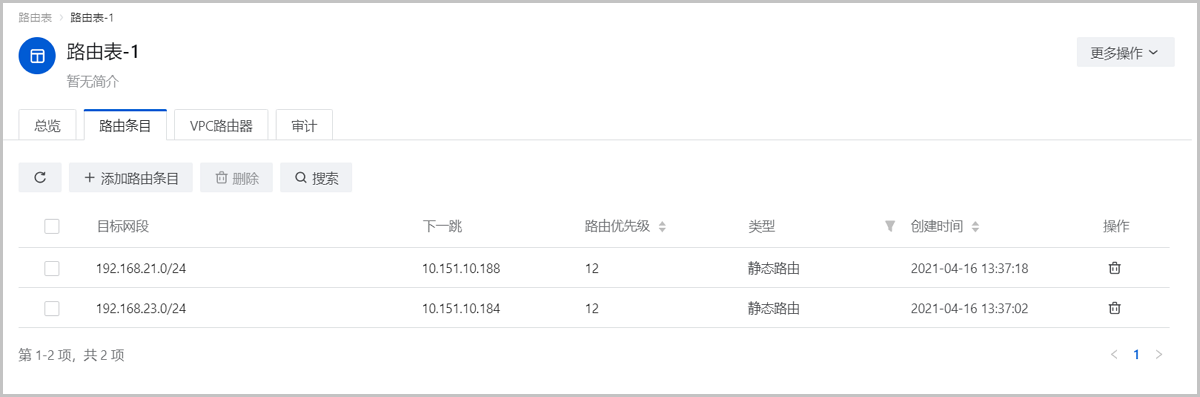Sort by 路由优先级 column arrows
Screen dimensions: 1200x397
tap(662, 227)
